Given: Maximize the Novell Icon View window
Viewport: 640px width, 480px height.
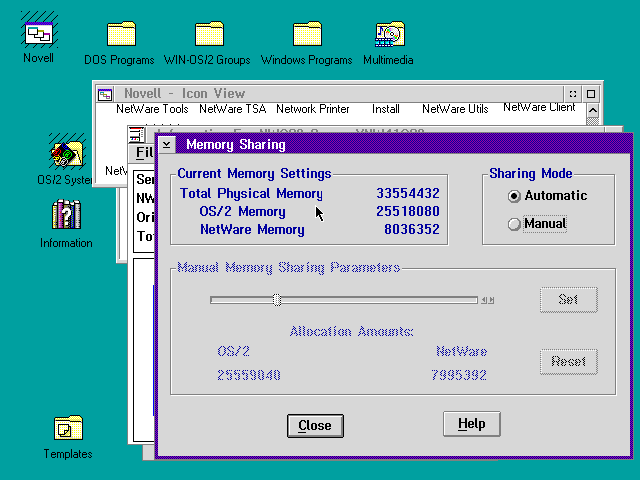Looking at the screenshot, I should pos(591,94).
